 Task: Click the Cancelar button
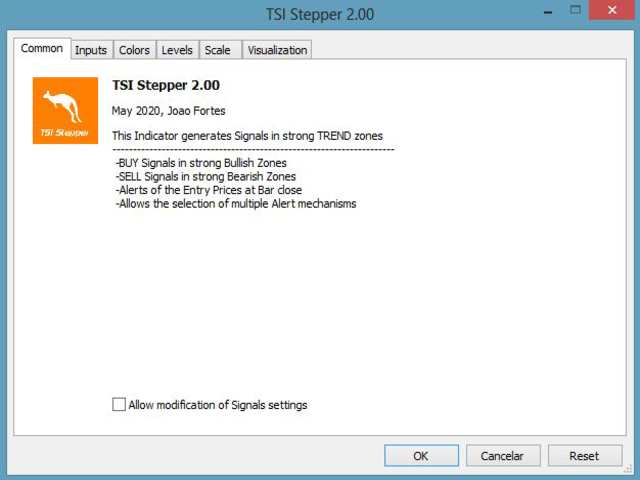pyautogui.click(x=503, y=456)
